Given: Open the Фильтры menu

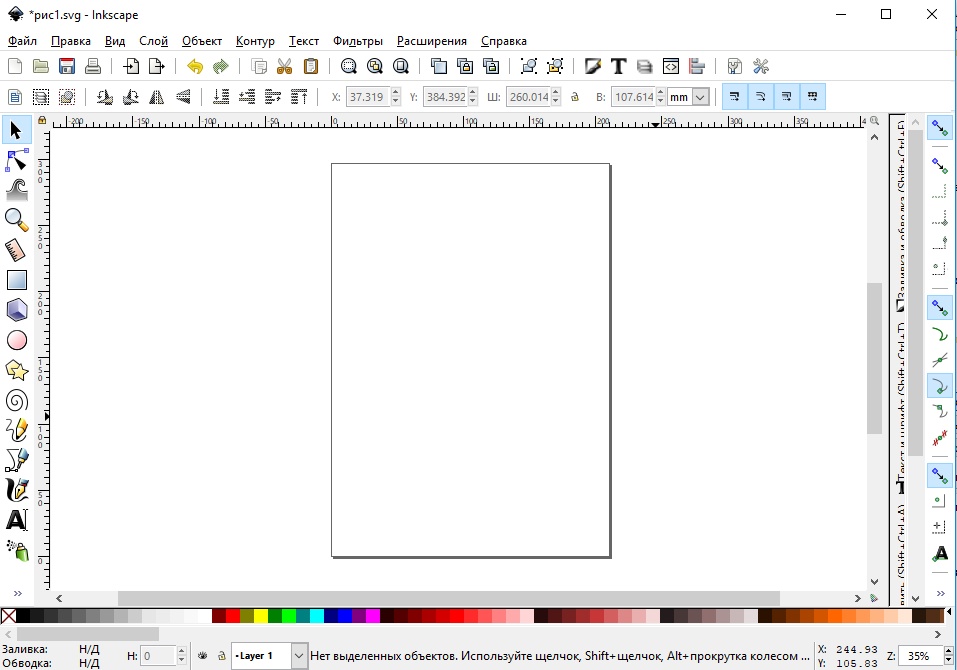Looking at the screenshot, I should pyautogui.click(x=358, y=41).
